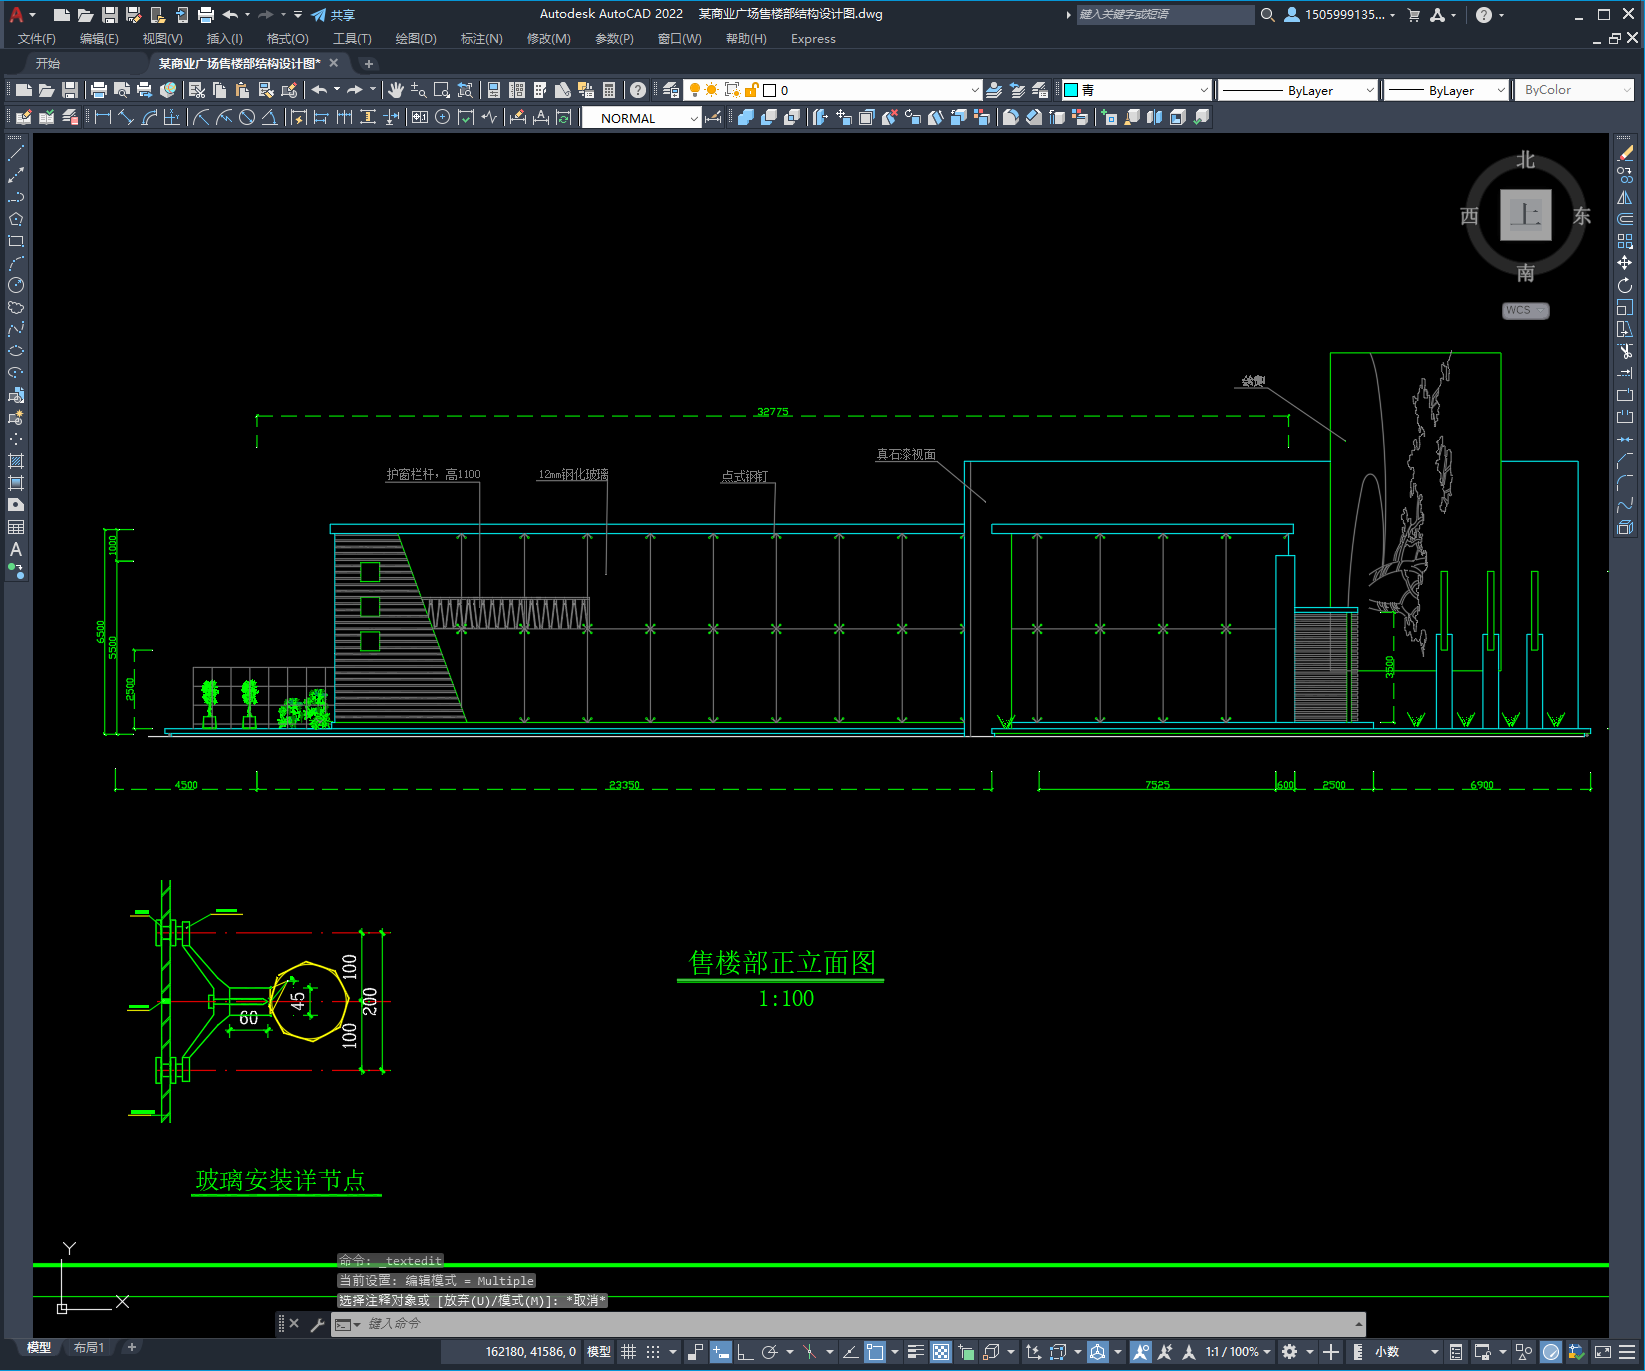Click the Diameter dimension icon
The image size is (1645, 1371).
pos(247,117)
